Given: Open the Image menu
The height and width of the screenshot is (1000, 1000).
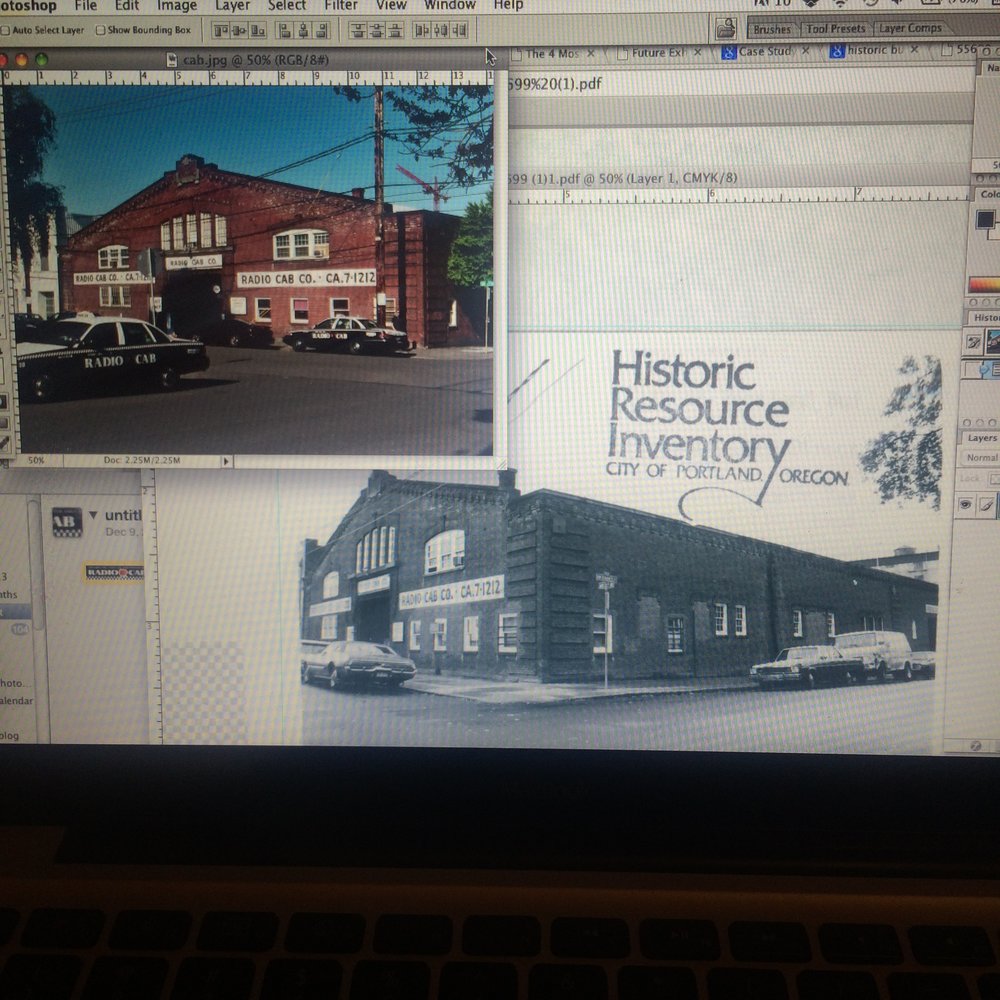Looking at the screenshot, I should point(177,6).
